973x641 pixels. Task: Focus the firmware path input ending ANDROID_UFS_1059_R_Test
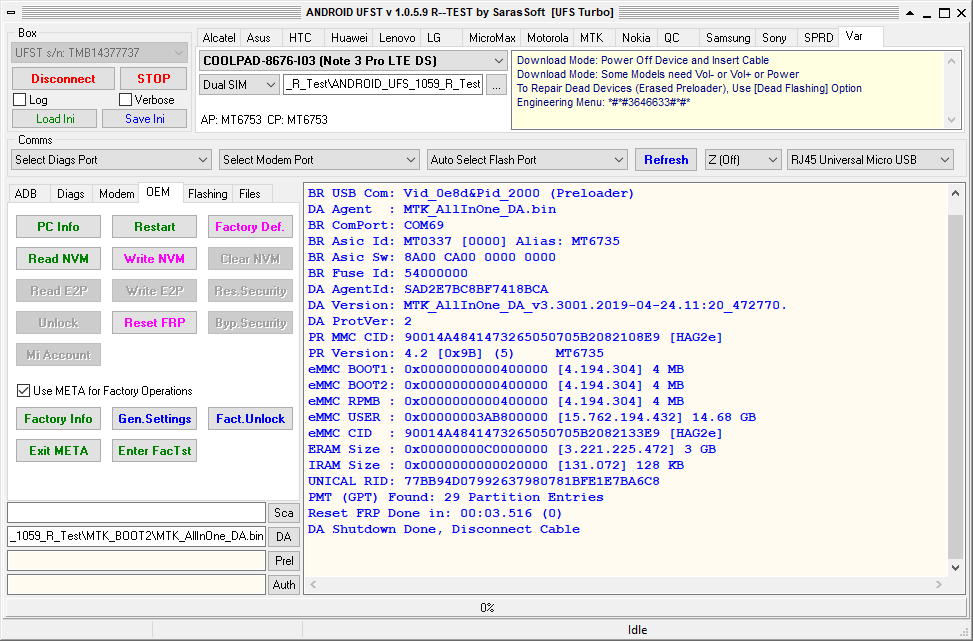pos(383,85)
